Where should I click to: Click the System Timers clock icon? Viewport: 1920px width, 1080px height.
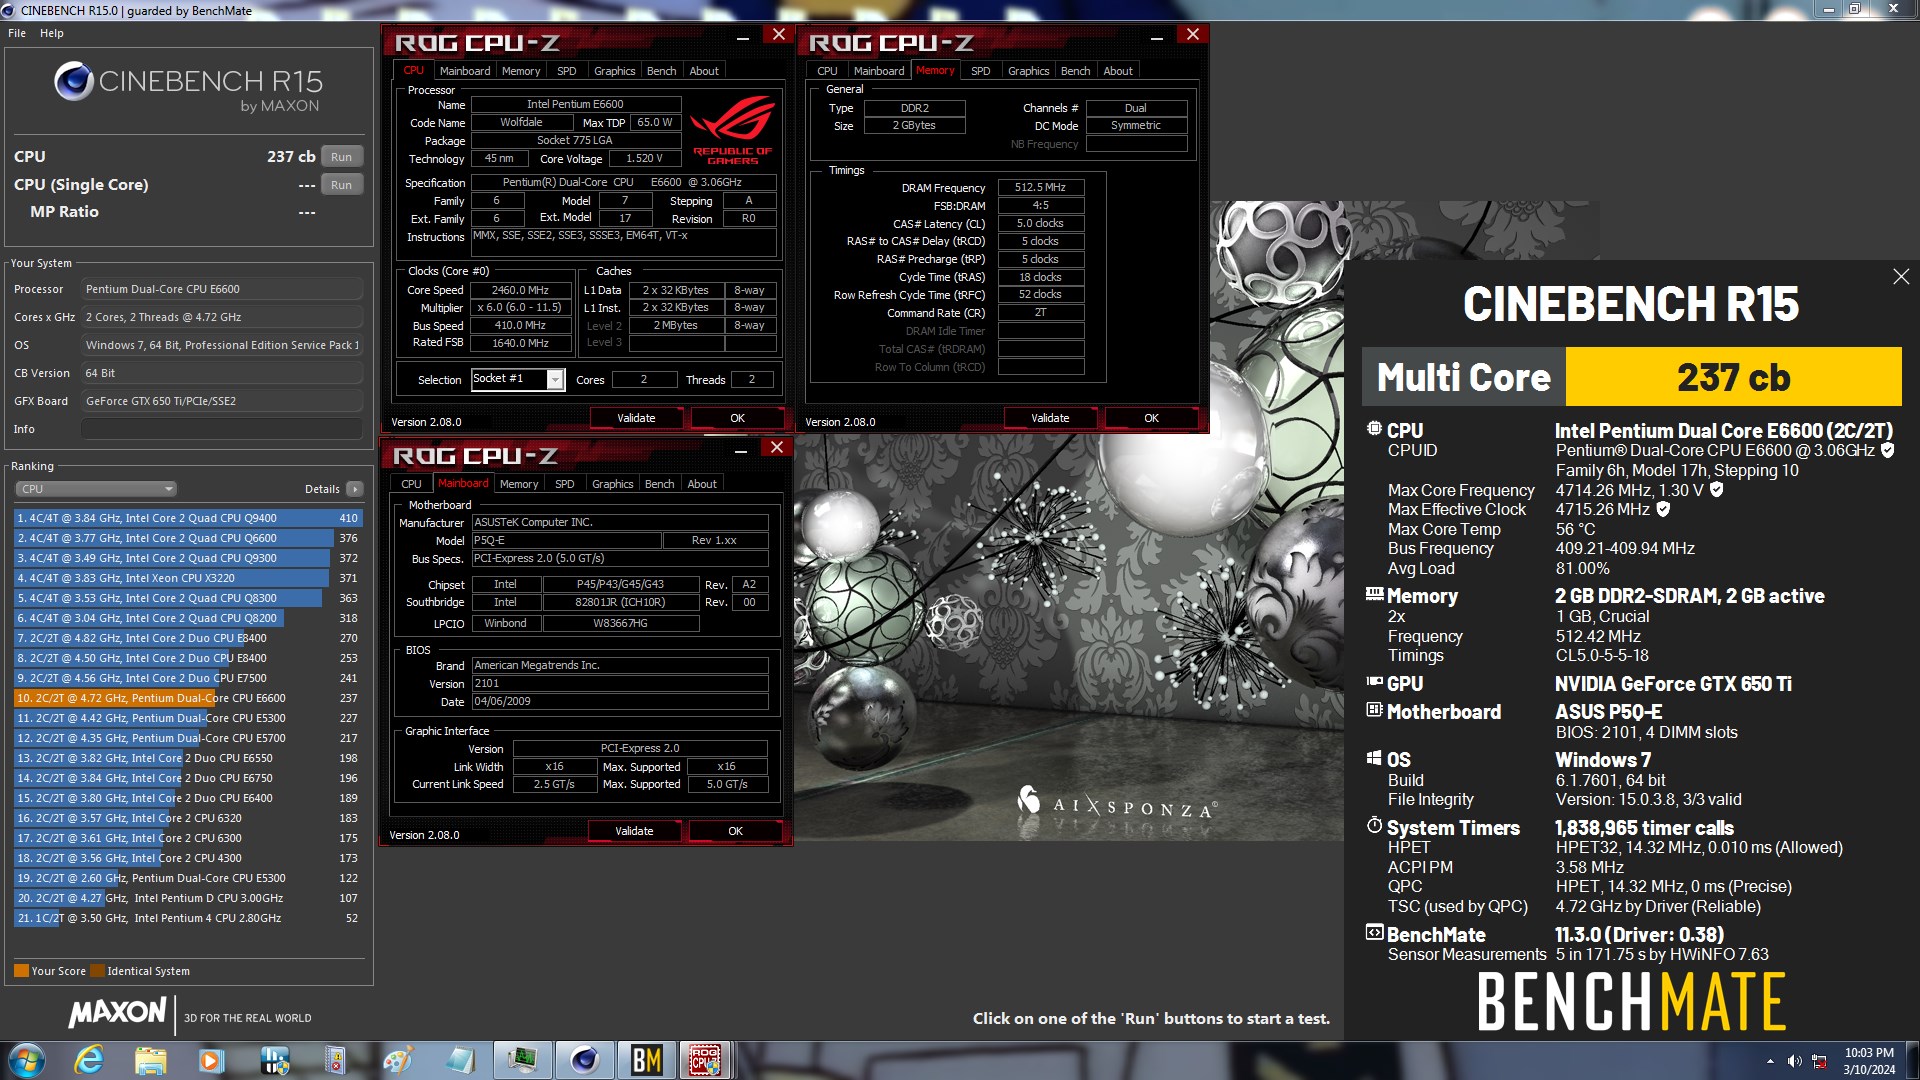pos(1374,826)
